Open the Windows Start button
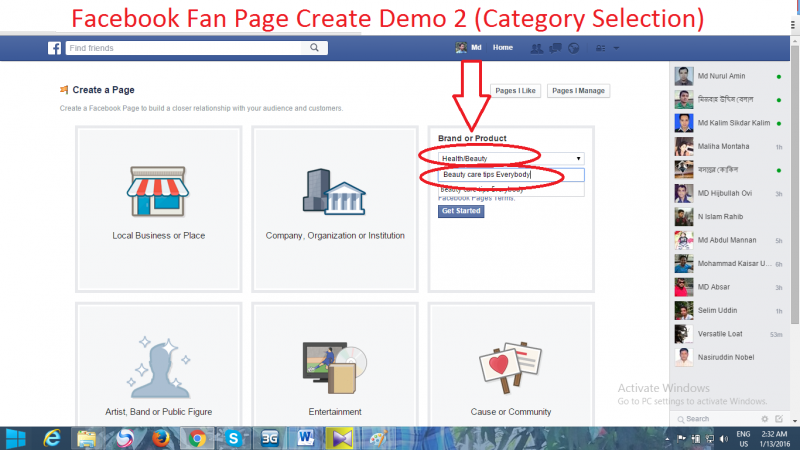800x450 pixels. click(16, 438)
